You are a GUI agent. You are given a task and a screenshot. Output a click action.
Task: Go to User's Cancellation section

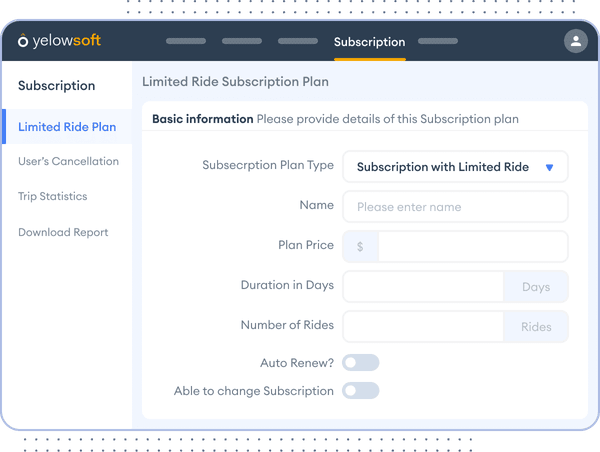point(68,161)
